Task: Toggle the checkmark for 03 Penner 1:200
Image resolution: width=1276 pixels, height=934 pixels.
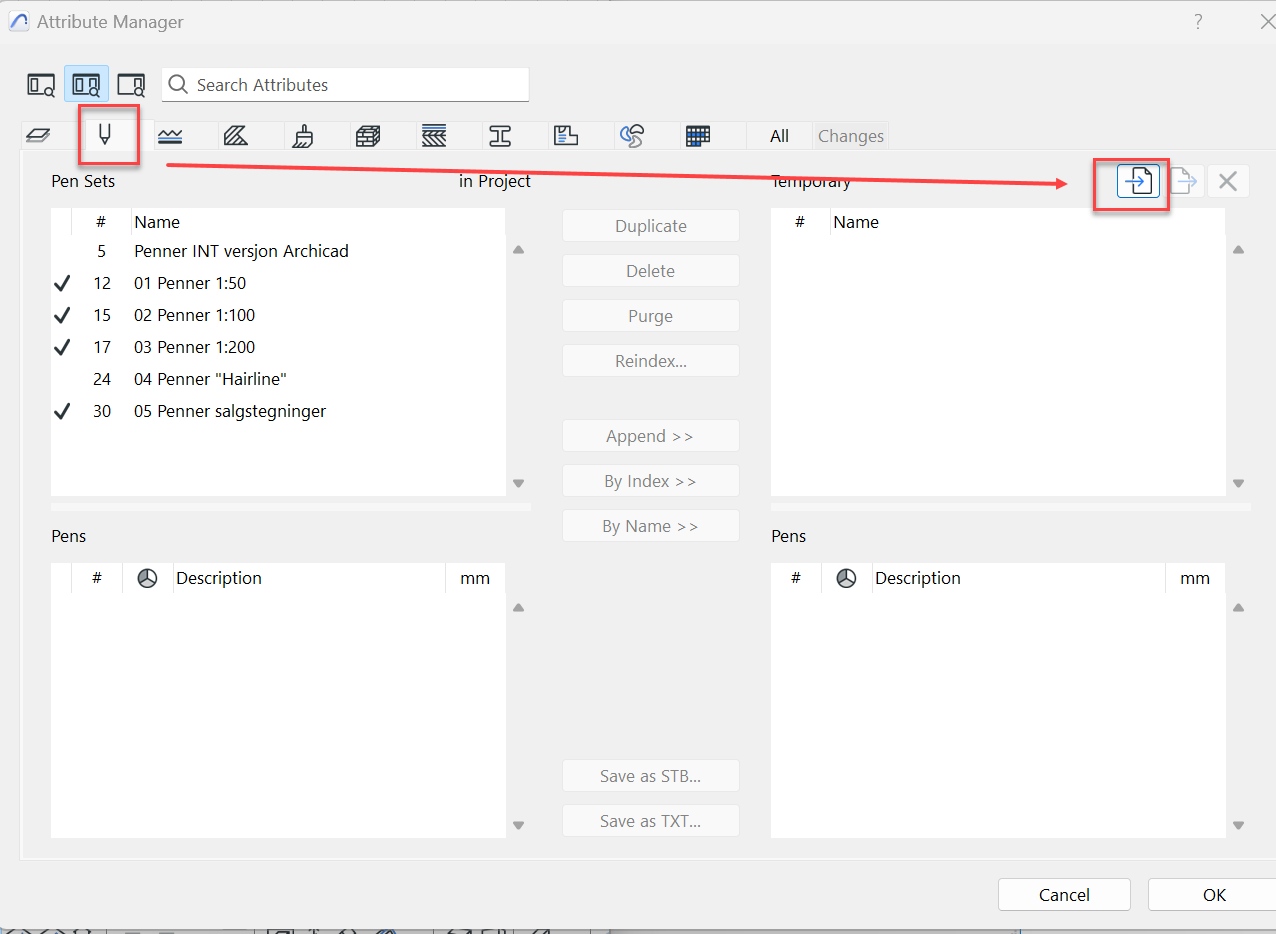Action: [62, 348]
